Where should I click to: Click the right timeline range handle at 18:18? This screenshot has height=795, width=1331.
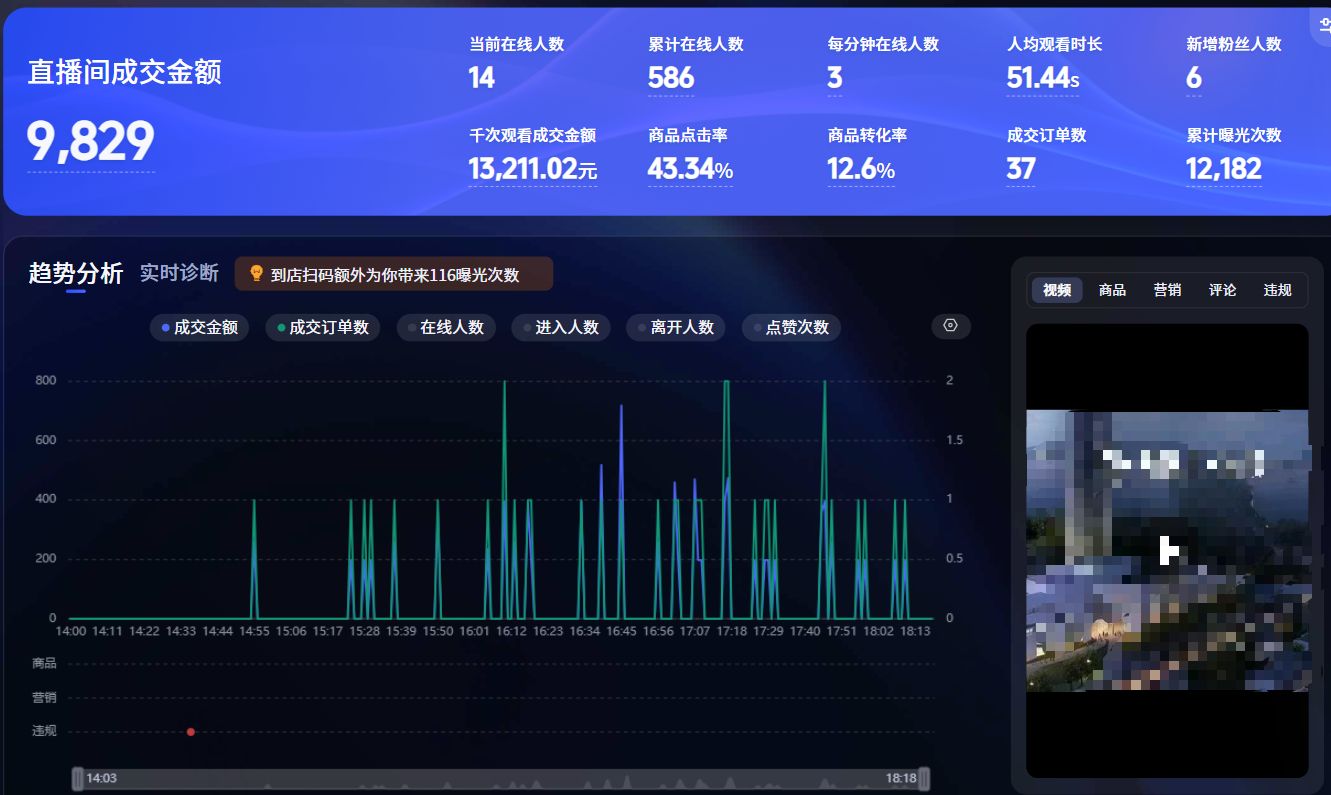pos(924,778)
